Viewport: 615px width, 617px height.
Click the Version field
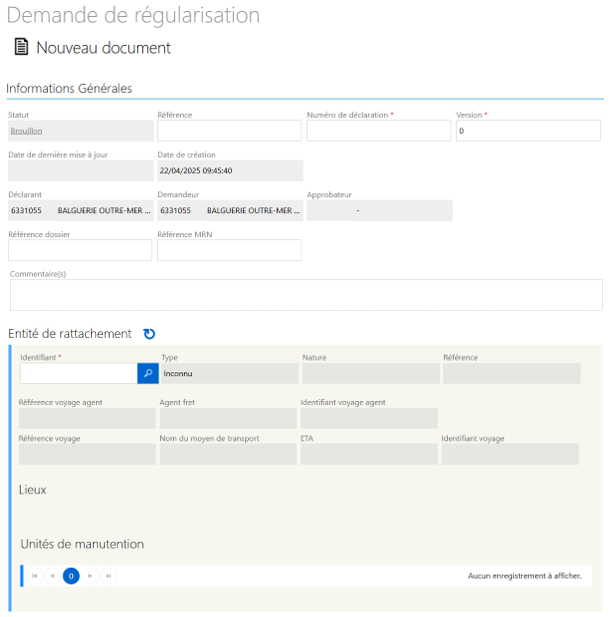(528, 131)
